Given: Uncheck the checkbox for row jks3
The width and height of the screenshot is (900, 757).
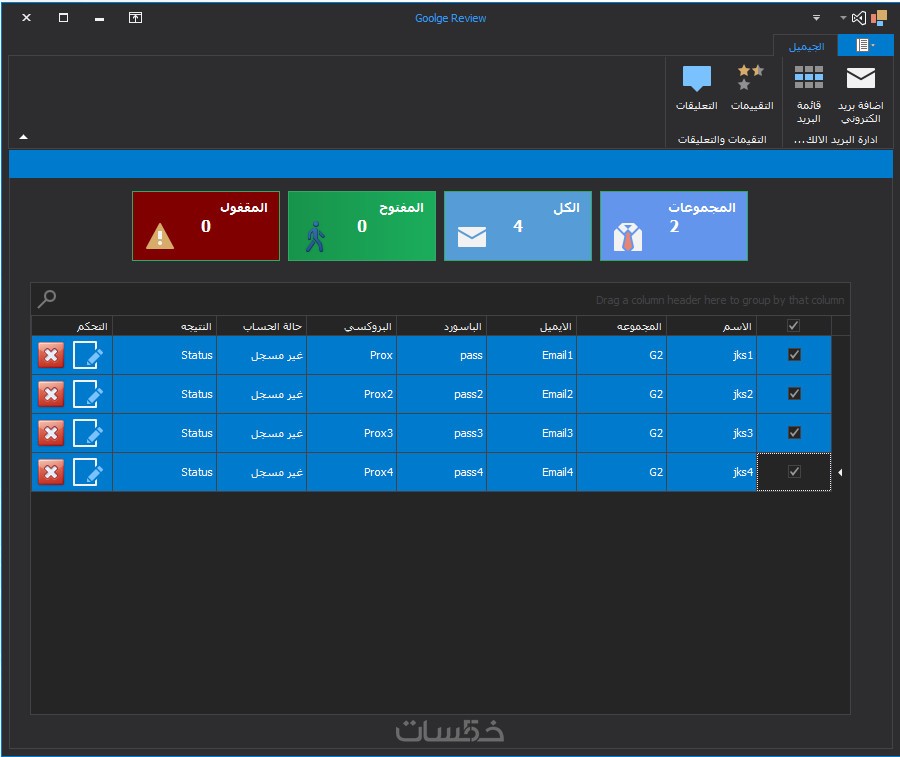Looking at the screenshot, I should point(794,433).
